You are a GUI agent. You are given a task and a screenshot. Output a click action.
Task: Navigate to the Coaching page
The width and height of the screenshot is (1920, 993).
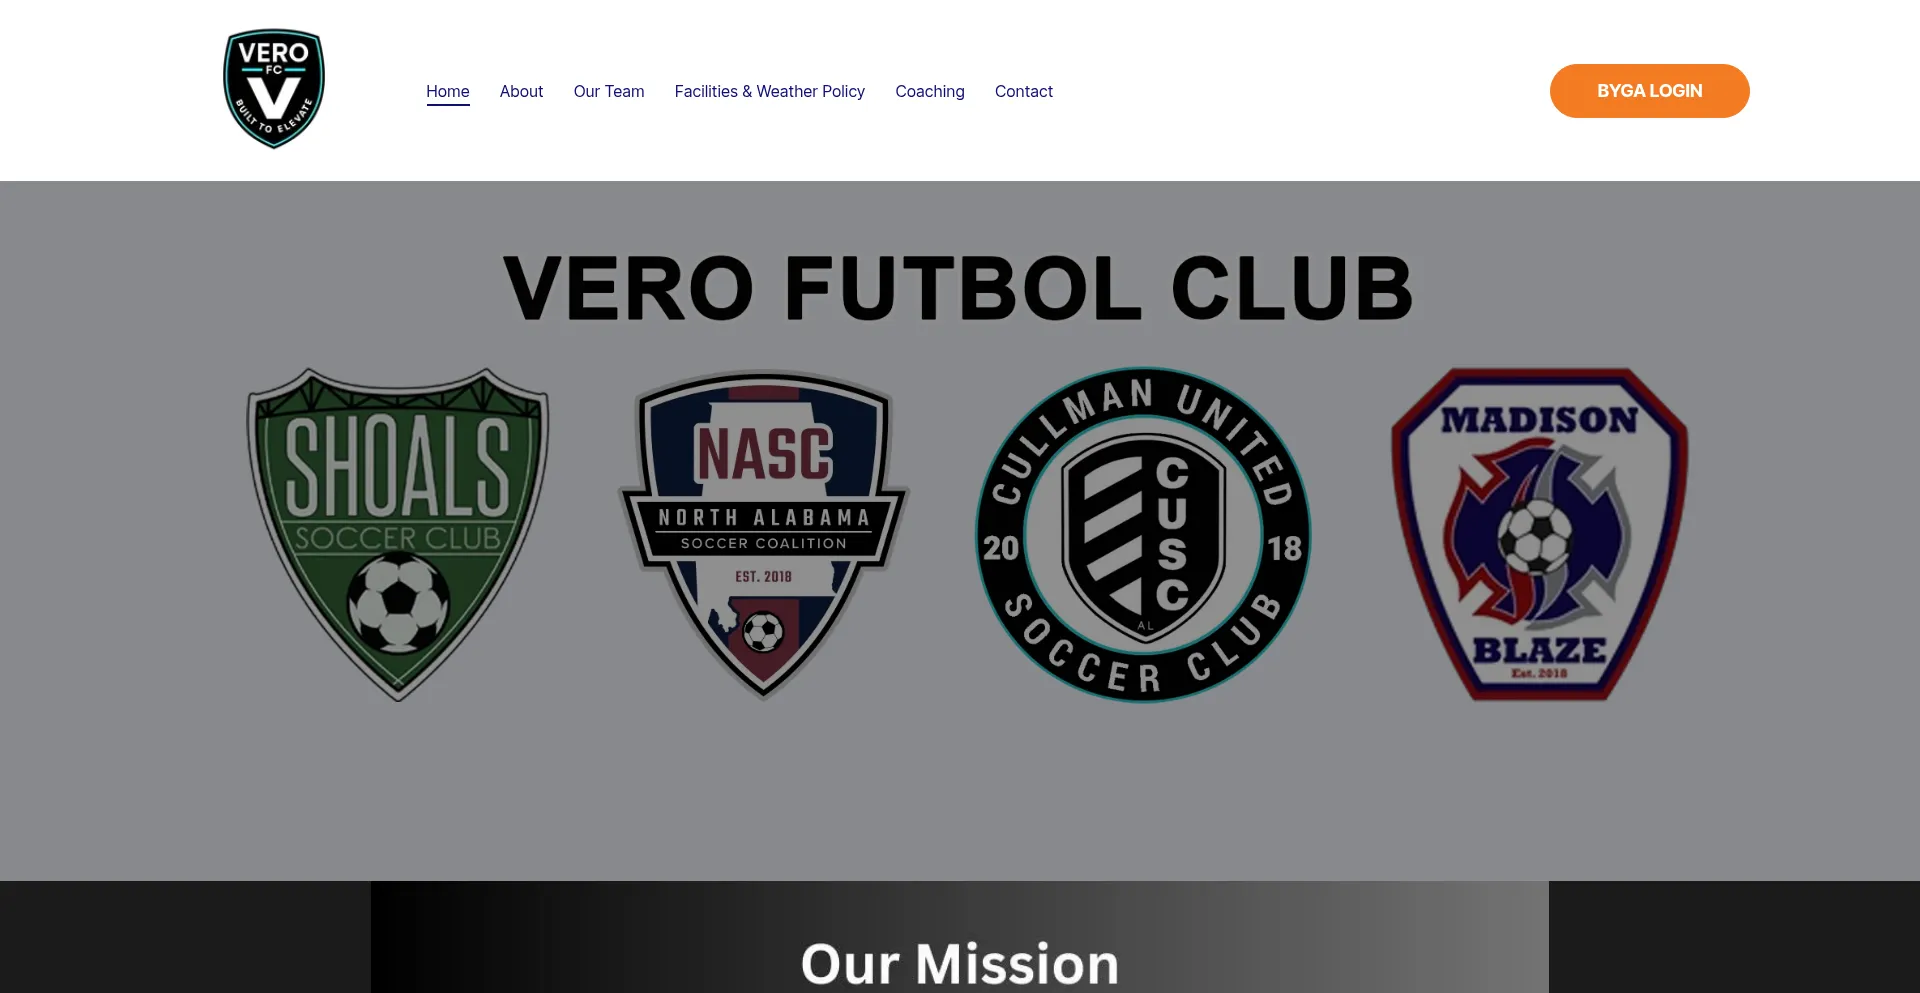(x=930, y=91)
